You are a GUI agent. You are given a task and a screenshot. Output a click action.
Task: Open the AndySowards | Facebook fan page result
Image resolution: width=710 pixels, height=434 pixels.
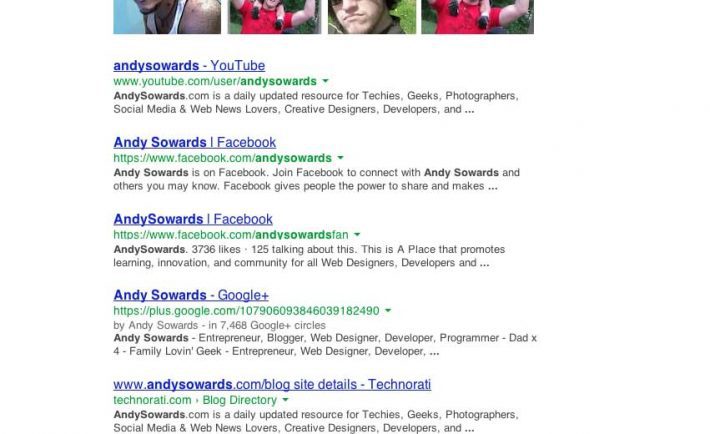[193, 219]
